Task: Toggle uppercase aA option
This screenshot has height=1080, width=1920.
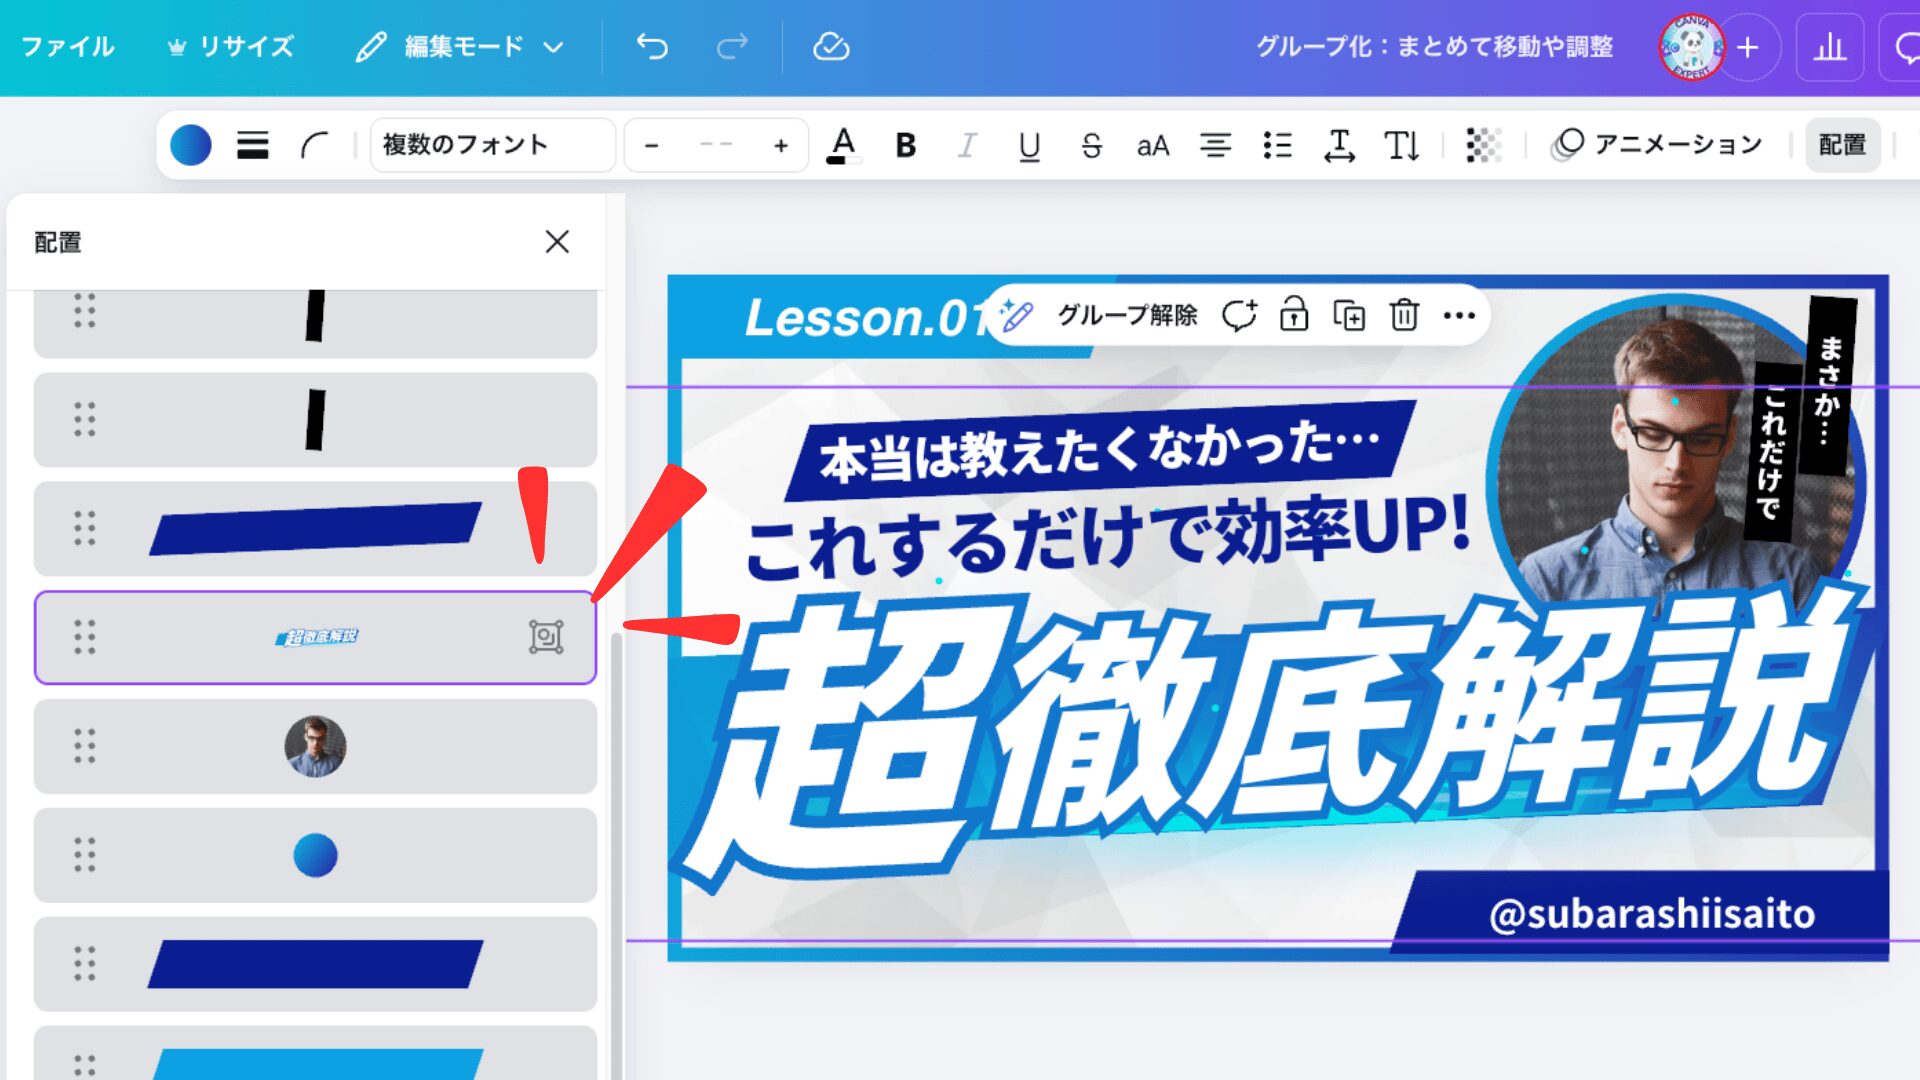Action: pyautogui.click(x=1153, y=146)
